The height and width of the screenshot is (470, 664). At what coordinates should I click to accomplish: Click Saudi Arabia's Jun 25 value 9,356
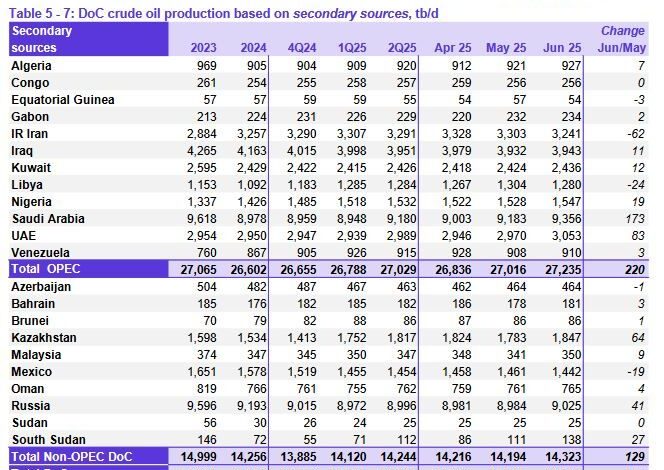568,218
